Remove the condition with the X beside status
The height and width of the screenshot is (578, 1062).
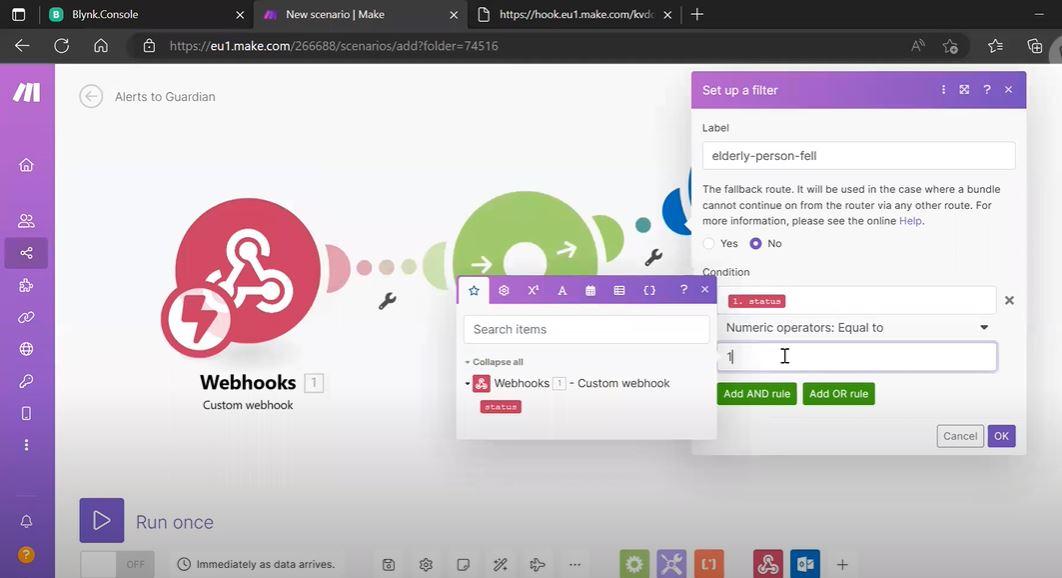click(1009, 300)
